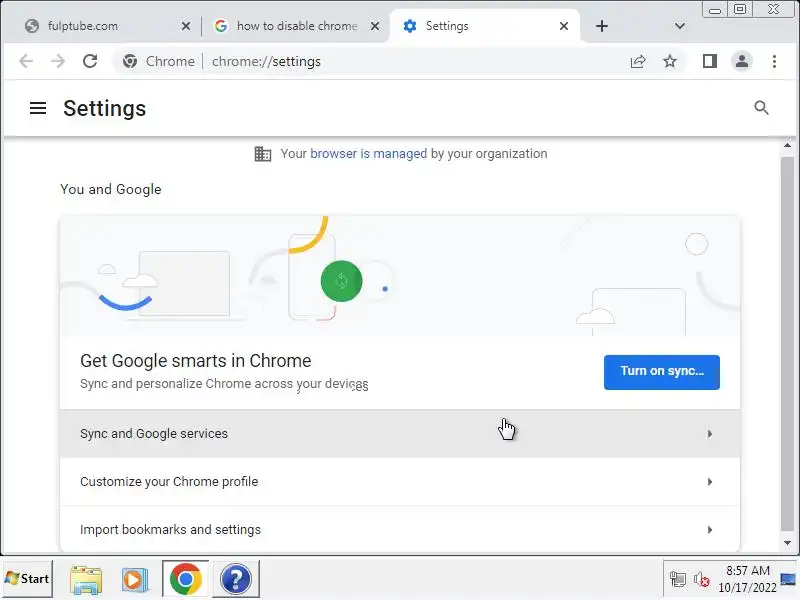Expand Customize your Chrome profile arrow
Viewport: 800px width, 600px height.
click(x=710, y=482)
